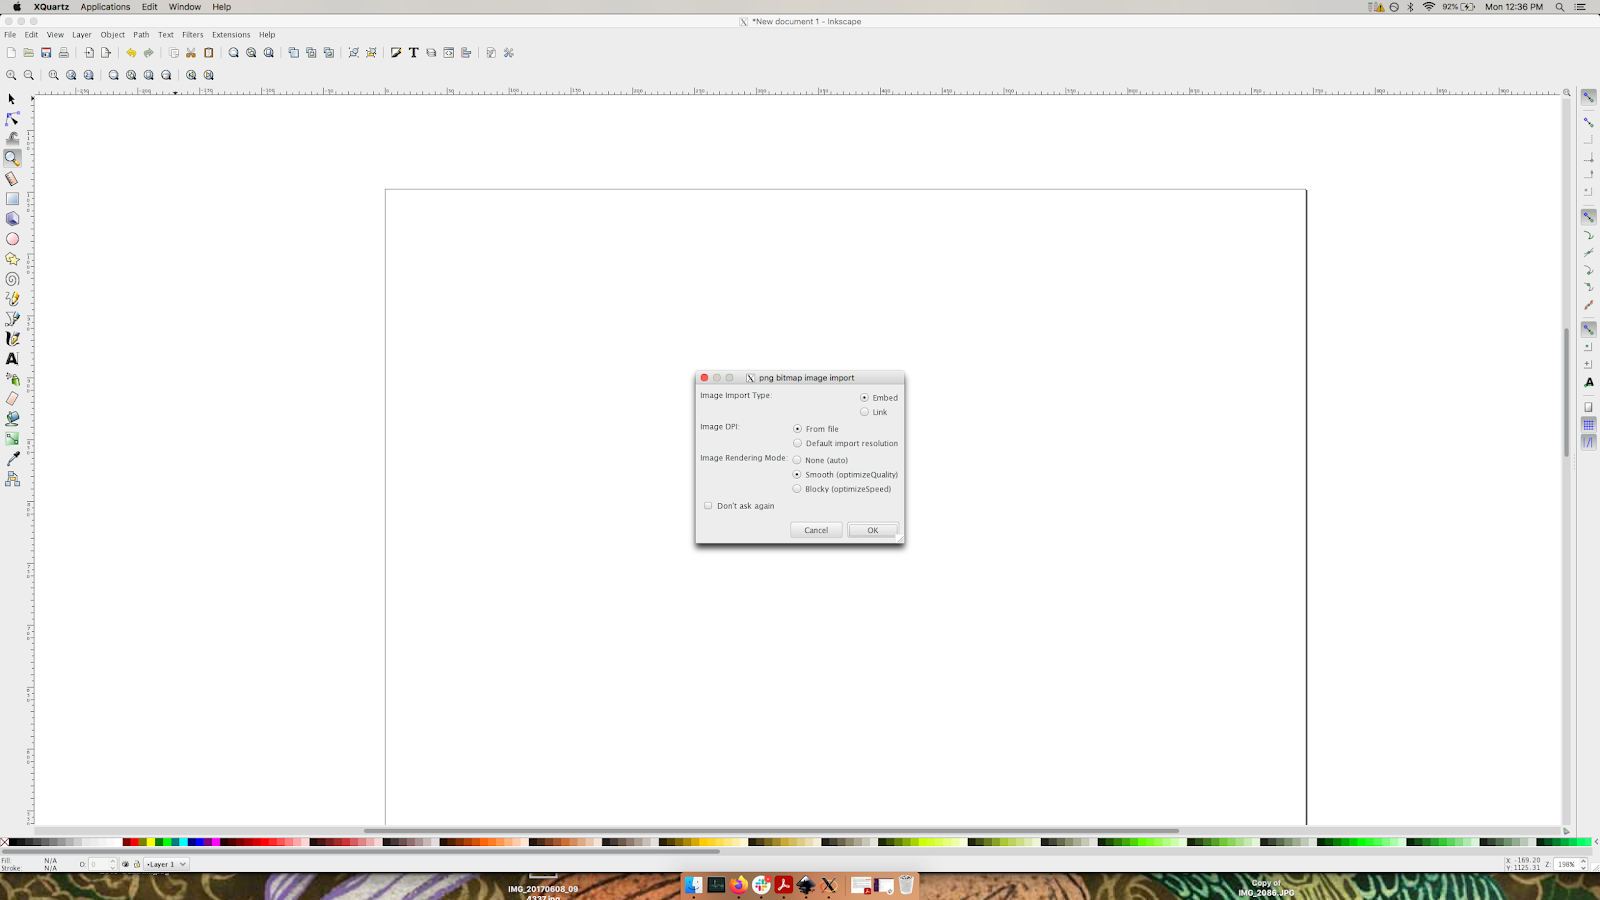Open the Extensions menu
This screenshot has width=1600, height=900.
point(231,34)
